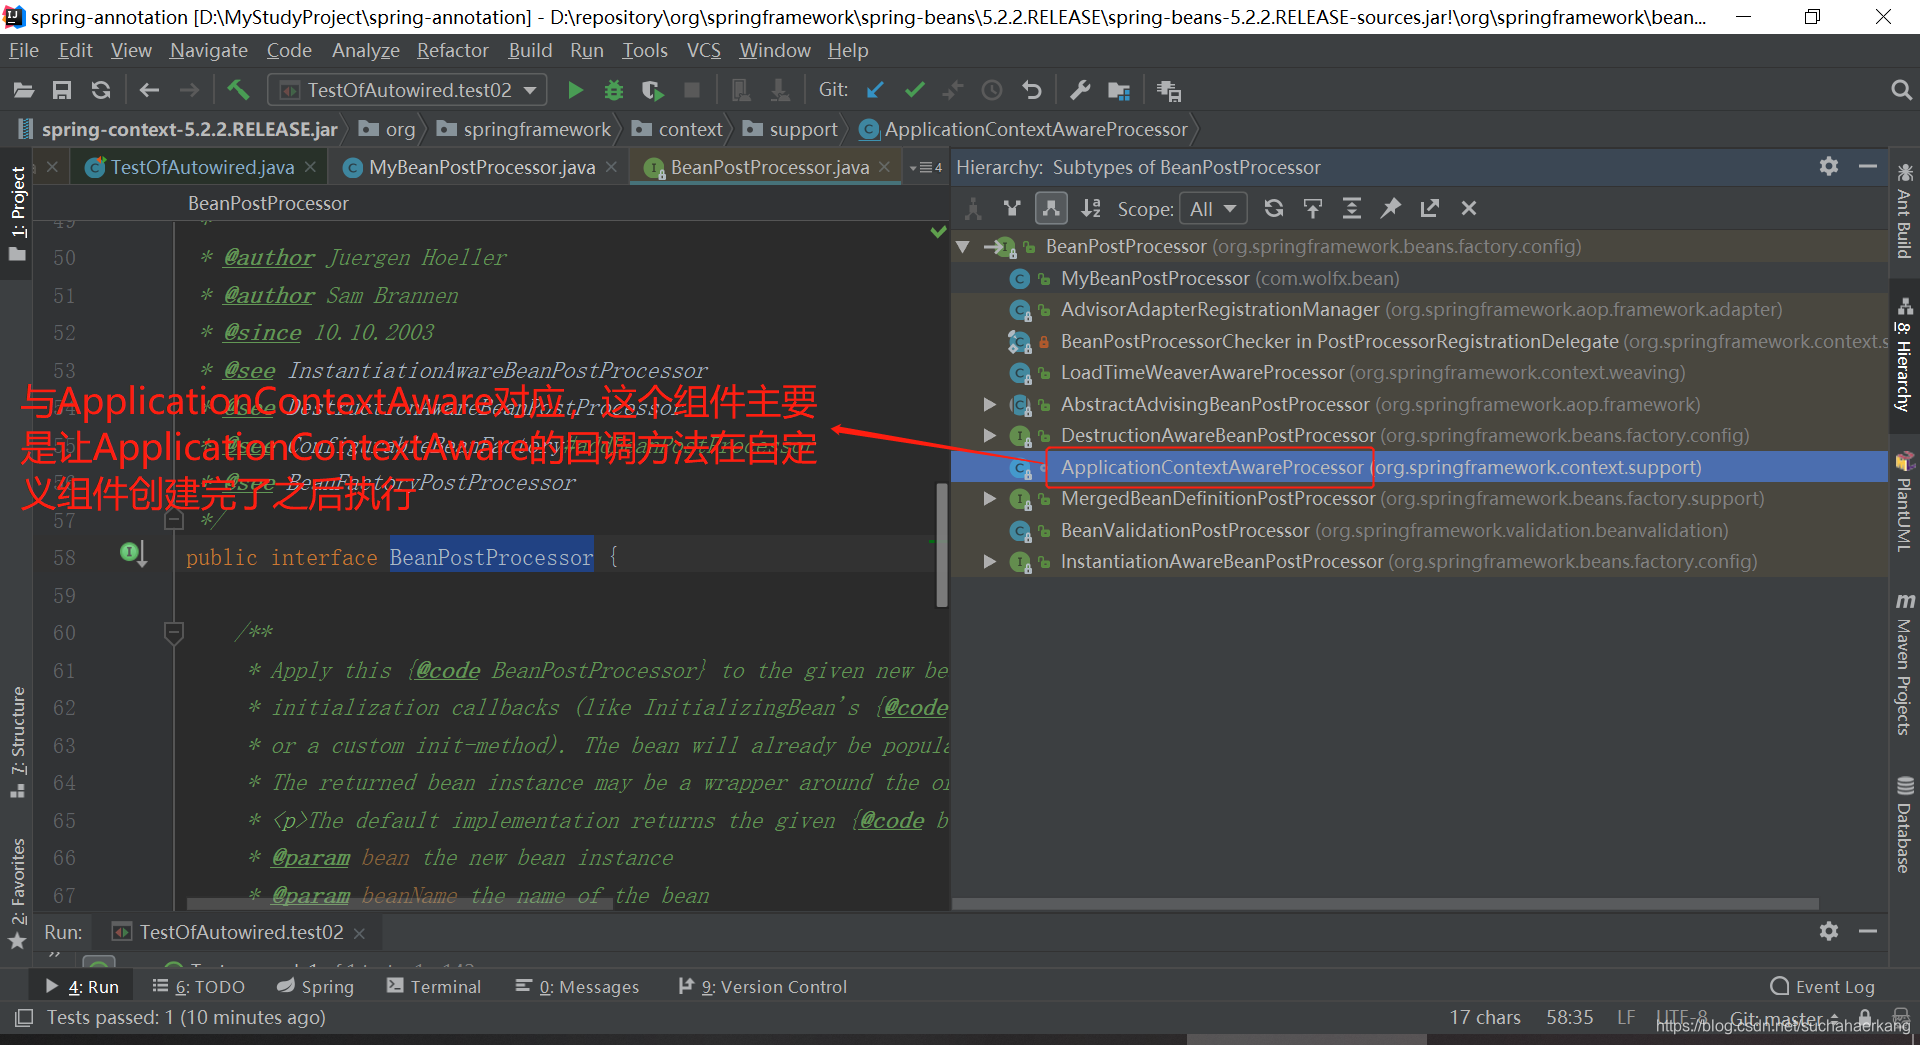
Task: Click springframework breadcrumb folder
Action: (x=525, y=130)
